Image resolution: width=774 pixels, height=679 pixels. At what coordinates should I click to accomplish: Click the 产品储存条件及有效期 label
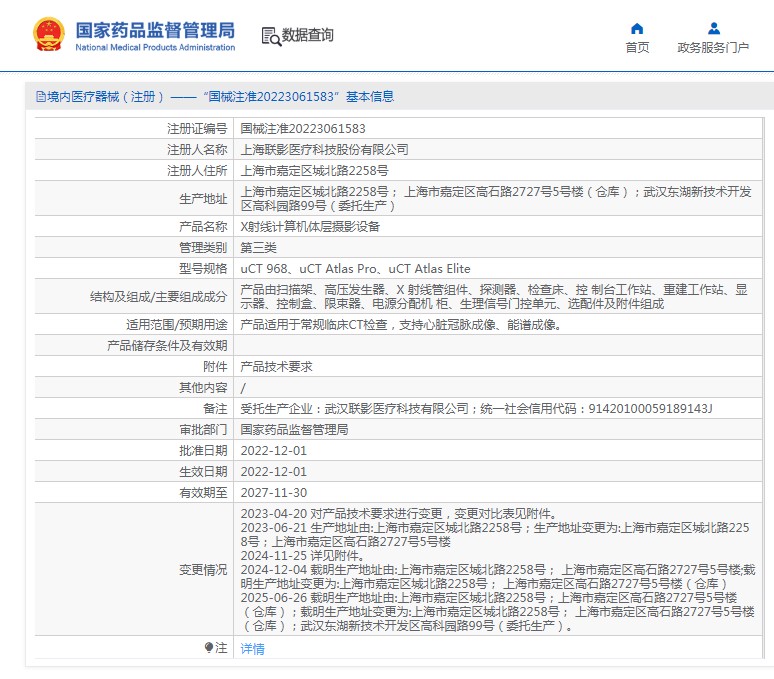click(x=167, y=345)
